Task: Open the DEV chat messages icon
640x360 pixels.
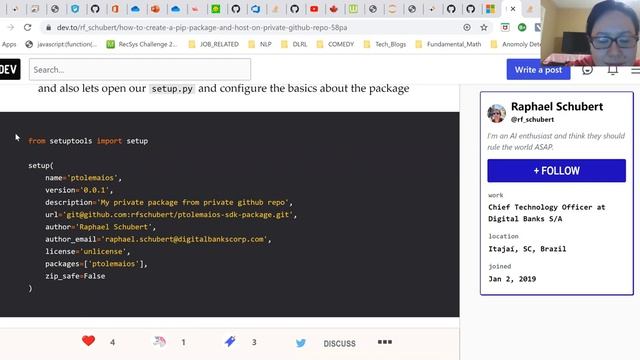Action: (587, 70)
